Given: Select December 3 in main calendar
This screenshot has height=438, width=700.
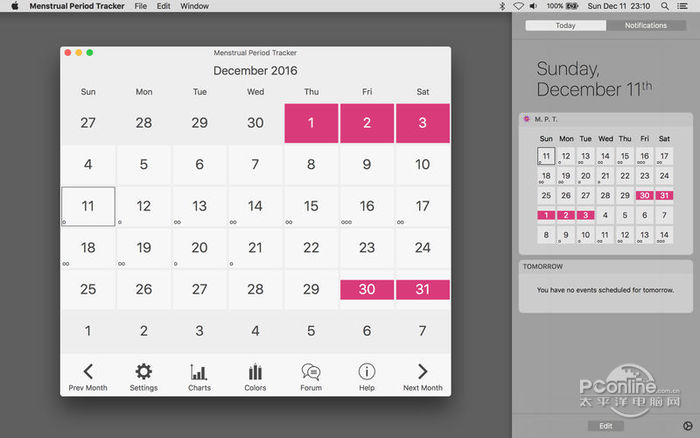Looking at the screenshot, I should pos(423,123).
